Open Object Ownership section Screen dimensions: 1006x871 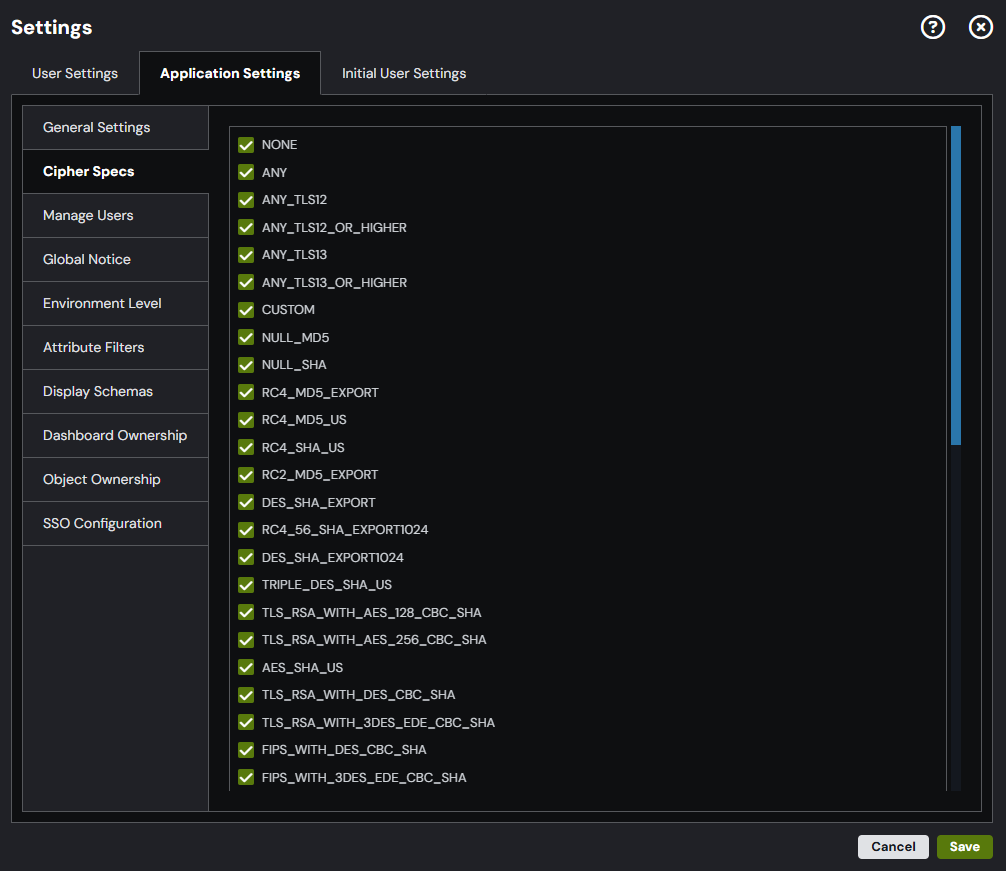click(x=115, y=479)
